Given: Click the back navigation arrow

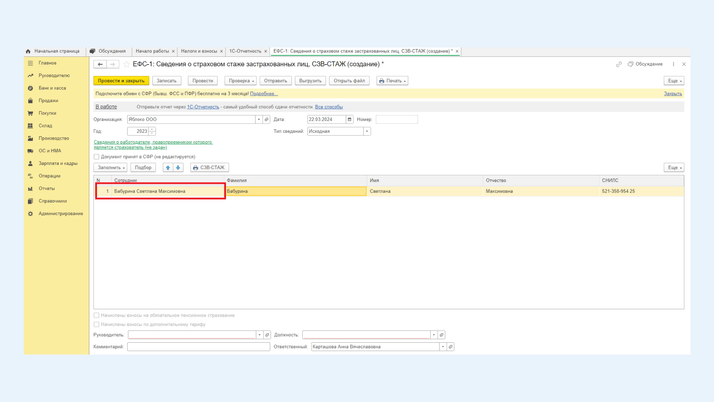Looking at the screenshot, I should (x=99, y=64).
